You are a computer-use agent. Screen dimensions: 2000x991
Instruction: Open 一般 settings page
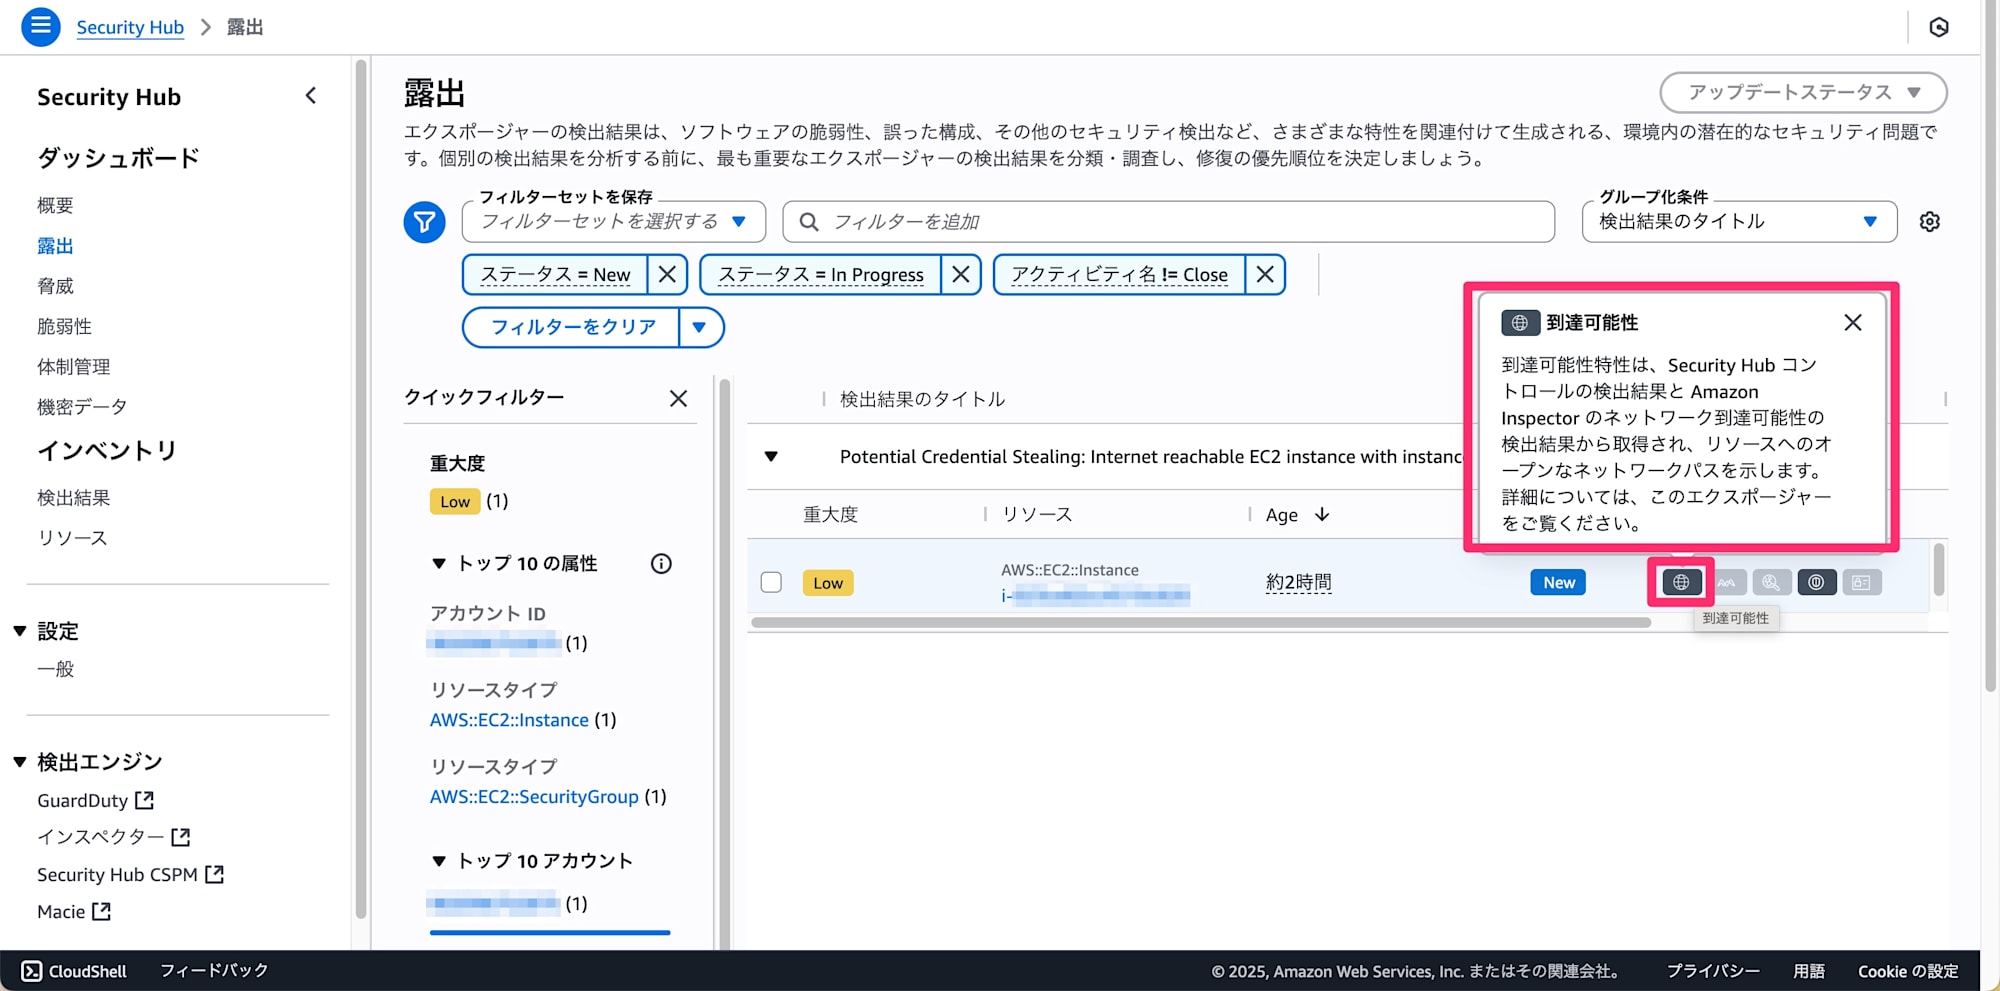click(x=55, y=669)
